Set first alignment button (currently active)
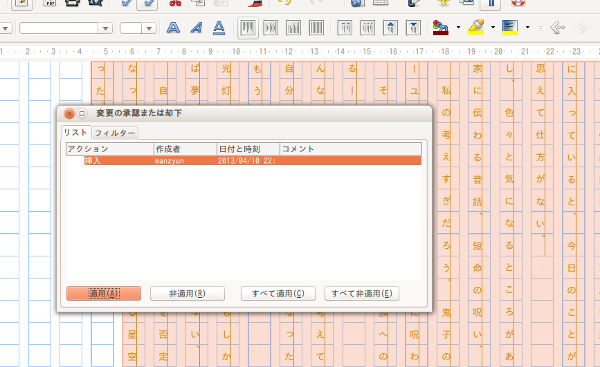 (248, 28)
